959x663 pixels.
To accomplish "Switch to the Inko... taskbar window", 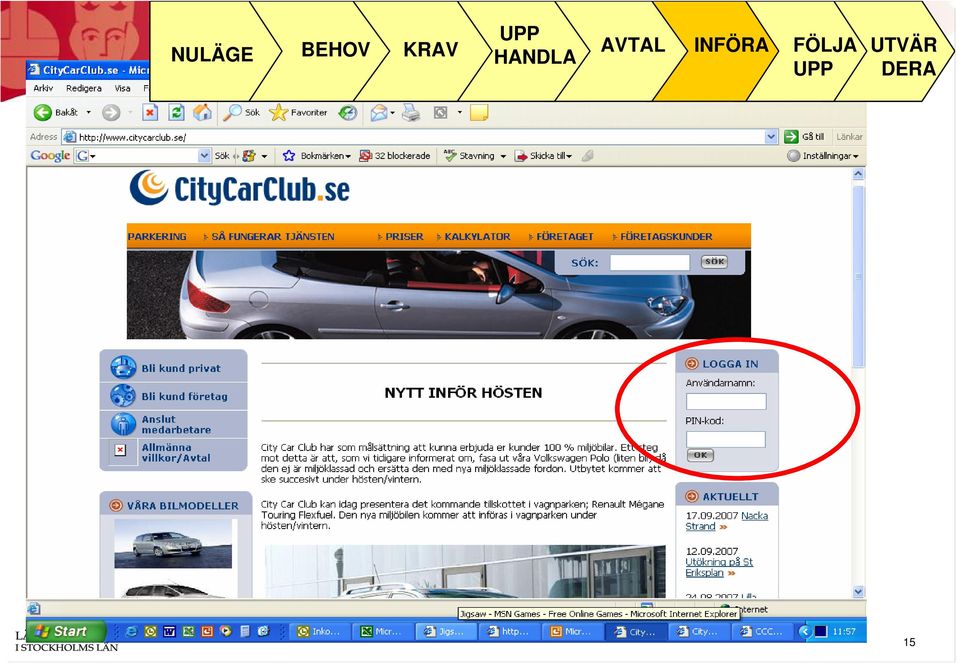I will pyautogui.click(x=318, y=631).
